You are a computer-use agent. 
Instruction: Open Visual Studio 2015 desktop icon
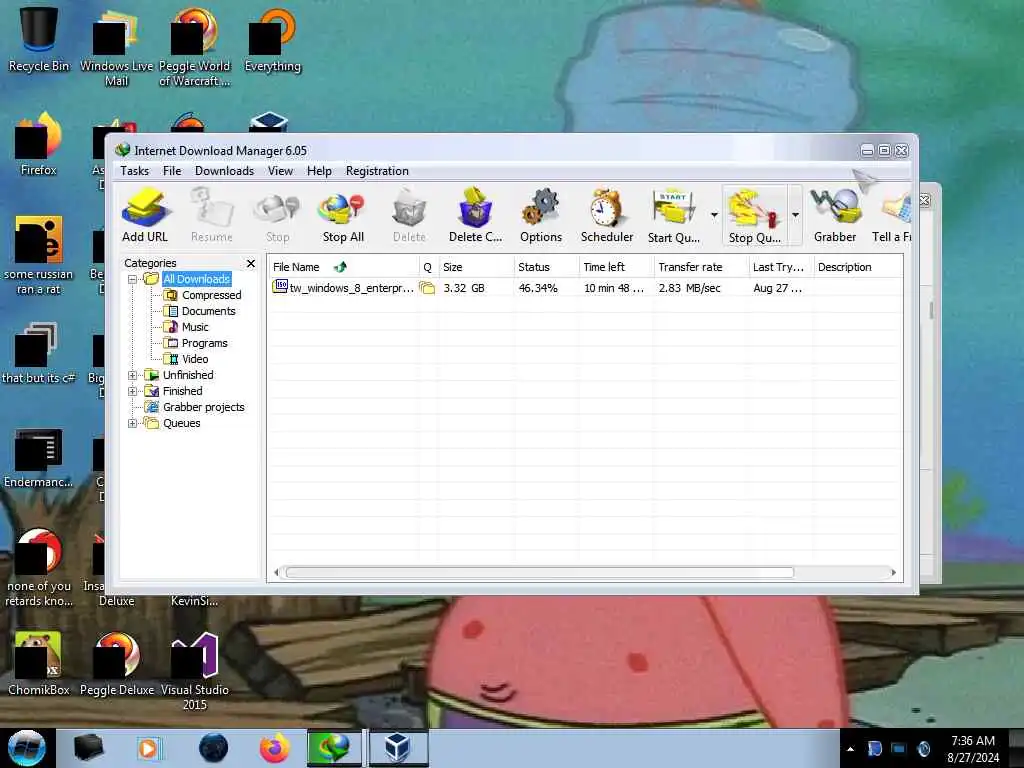pyautogui.click(x=195, y=669)
